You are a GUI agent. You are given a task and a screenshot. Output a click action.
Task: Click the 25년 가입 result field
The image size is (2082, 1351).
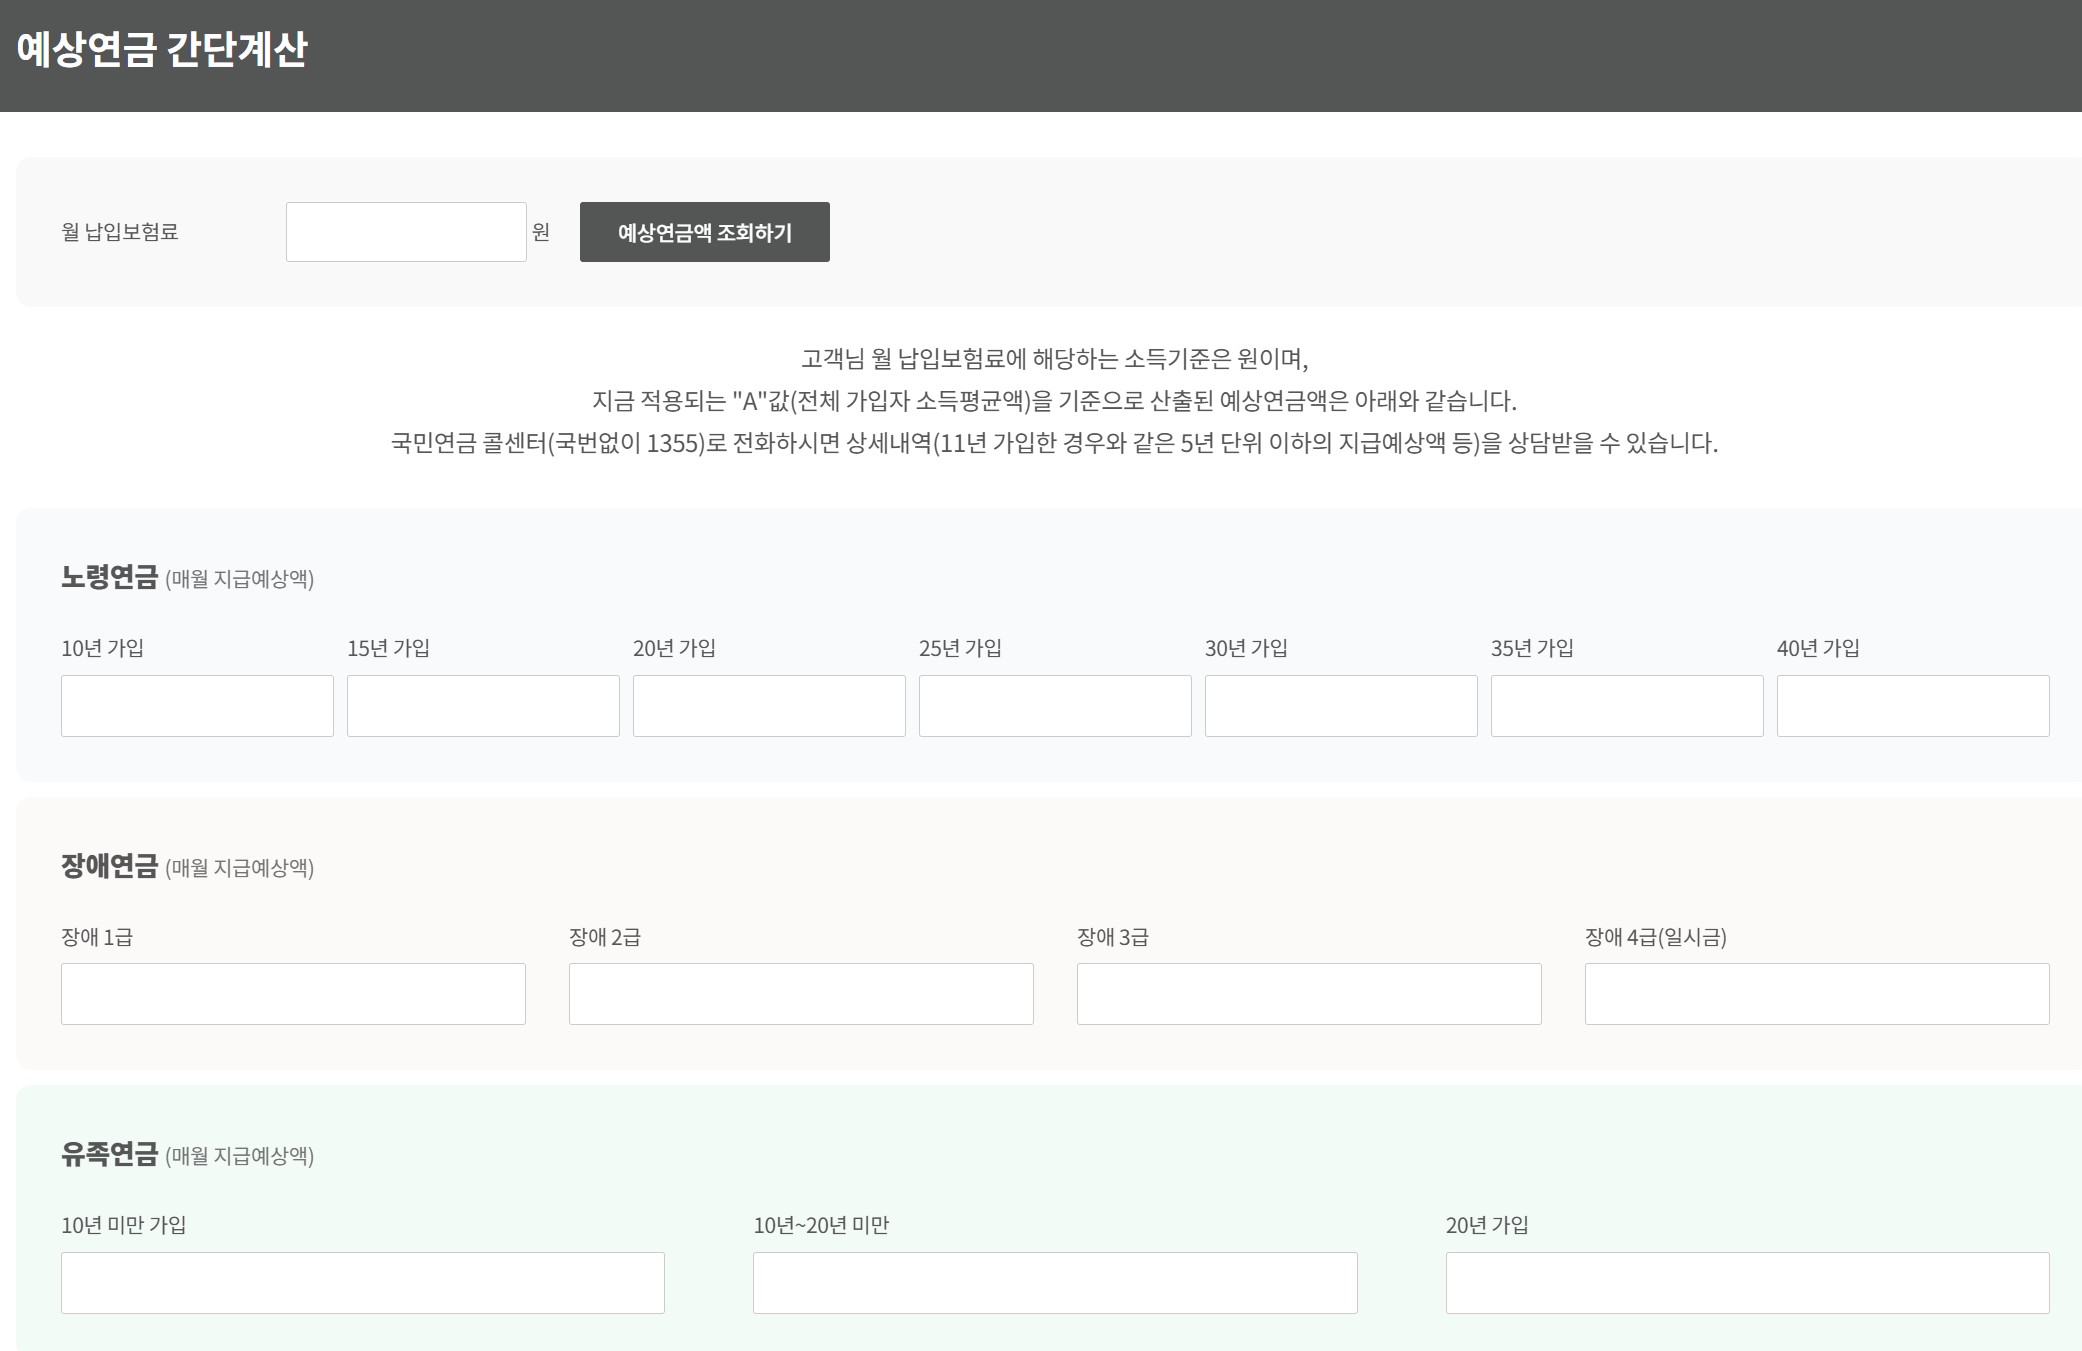(x=1055, y=706)
